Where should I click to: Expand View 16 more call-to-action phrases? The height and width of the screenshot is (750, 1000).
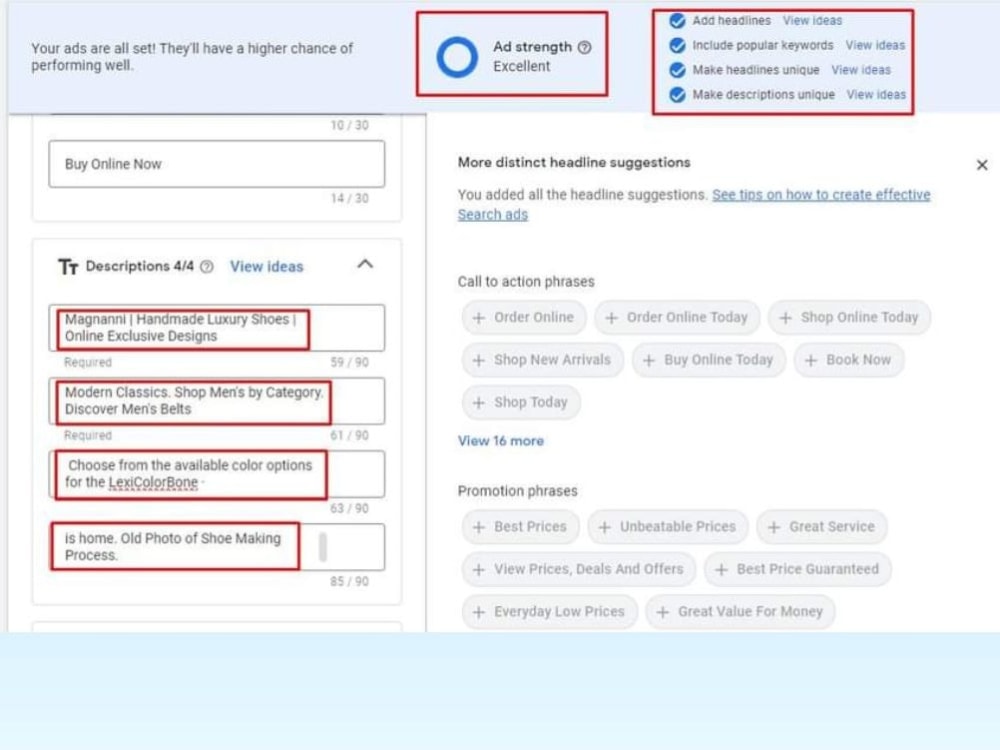click(501, 441)
